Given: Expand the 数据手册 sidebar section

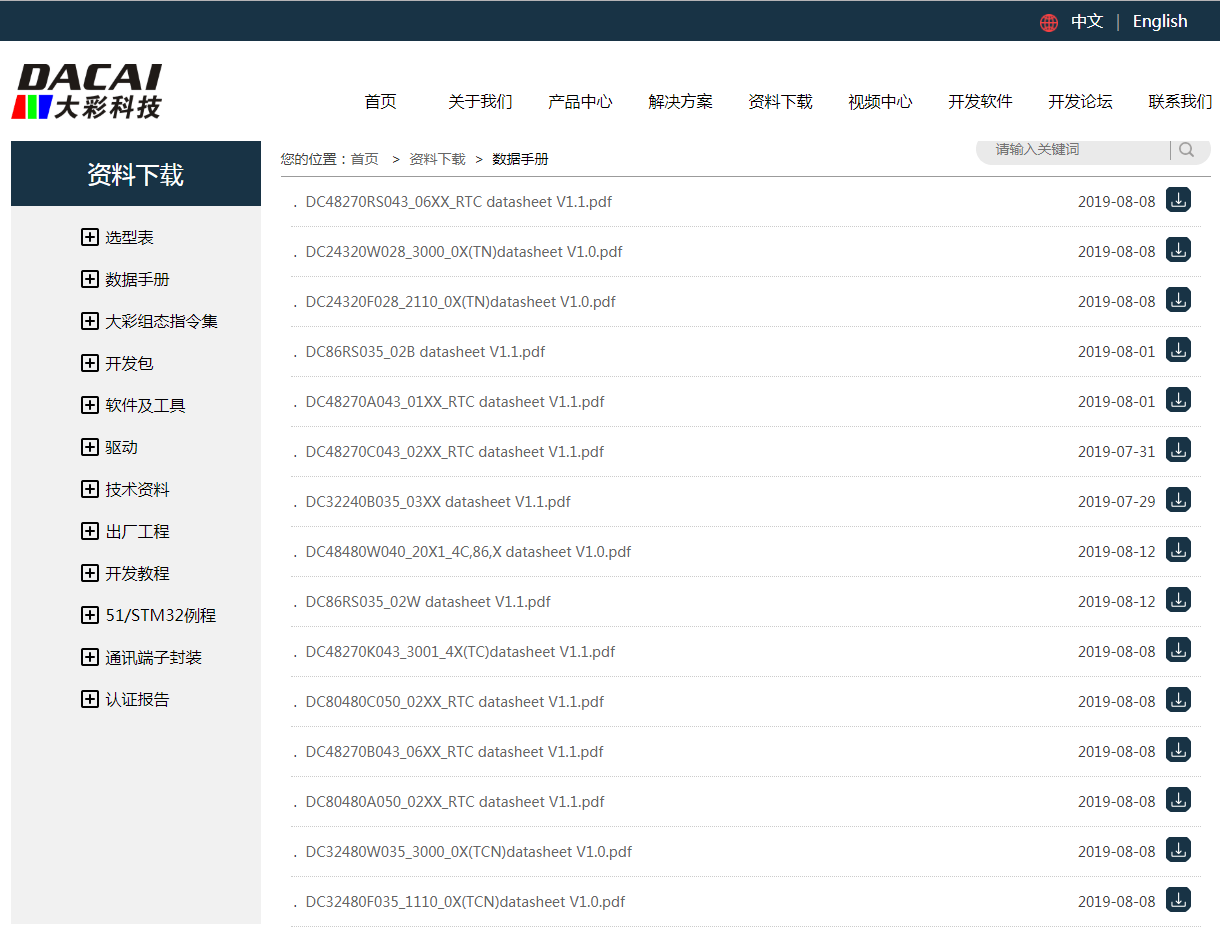Looking at the screenshot, I should pos(90,279).
